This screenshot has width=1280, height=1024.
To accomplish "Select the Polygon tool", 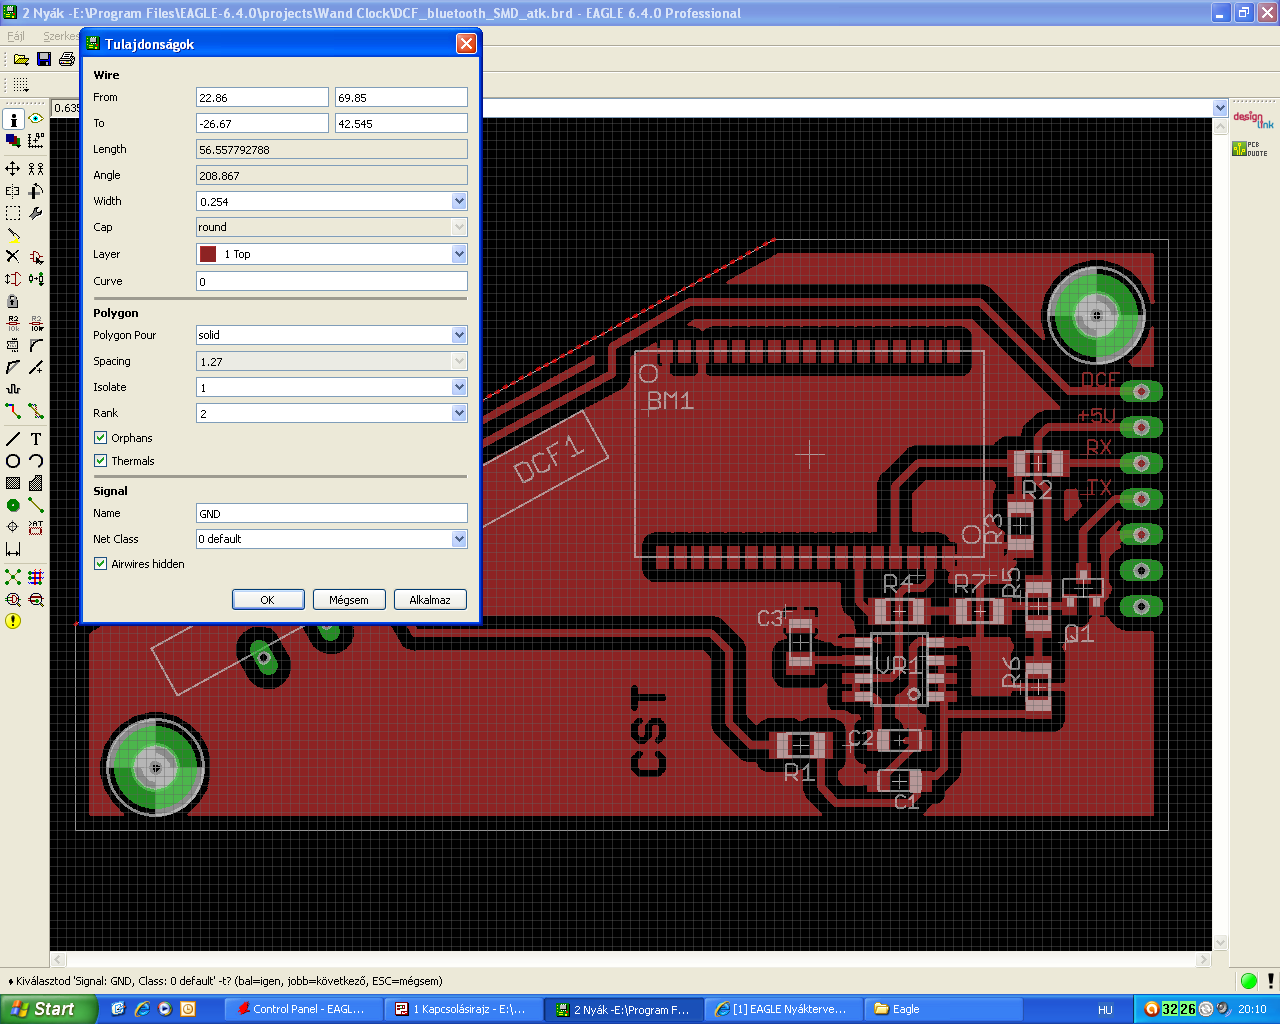I will (x=36, y=483).
